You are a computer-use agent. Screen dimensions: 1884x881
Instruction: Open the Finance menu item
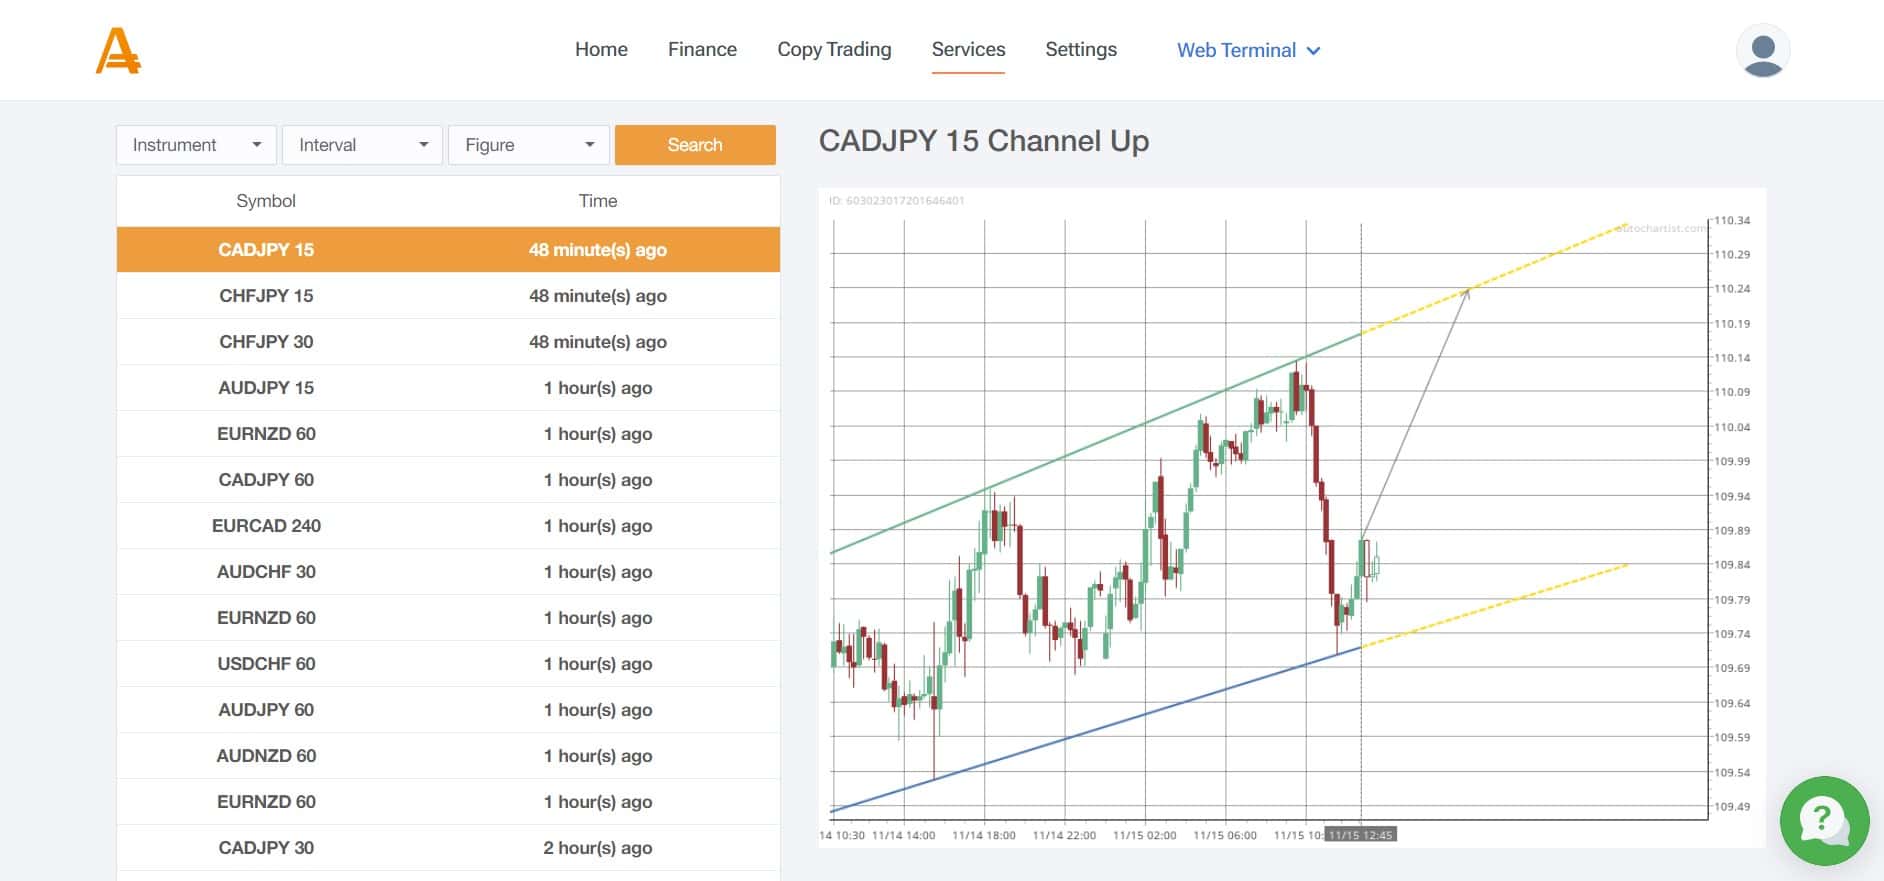pos(702,49)
